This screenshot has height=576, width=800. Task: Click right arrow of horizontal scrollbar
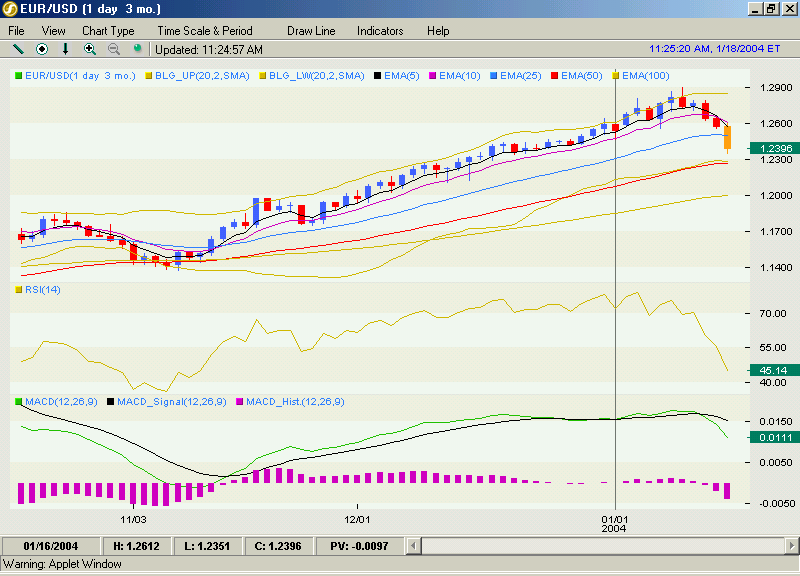click(x=792, y=546)
